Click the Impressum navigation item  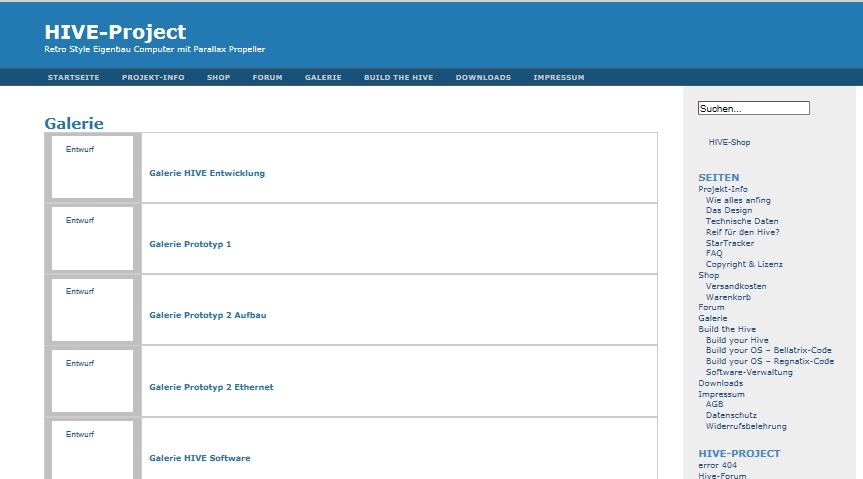(558, 77)
